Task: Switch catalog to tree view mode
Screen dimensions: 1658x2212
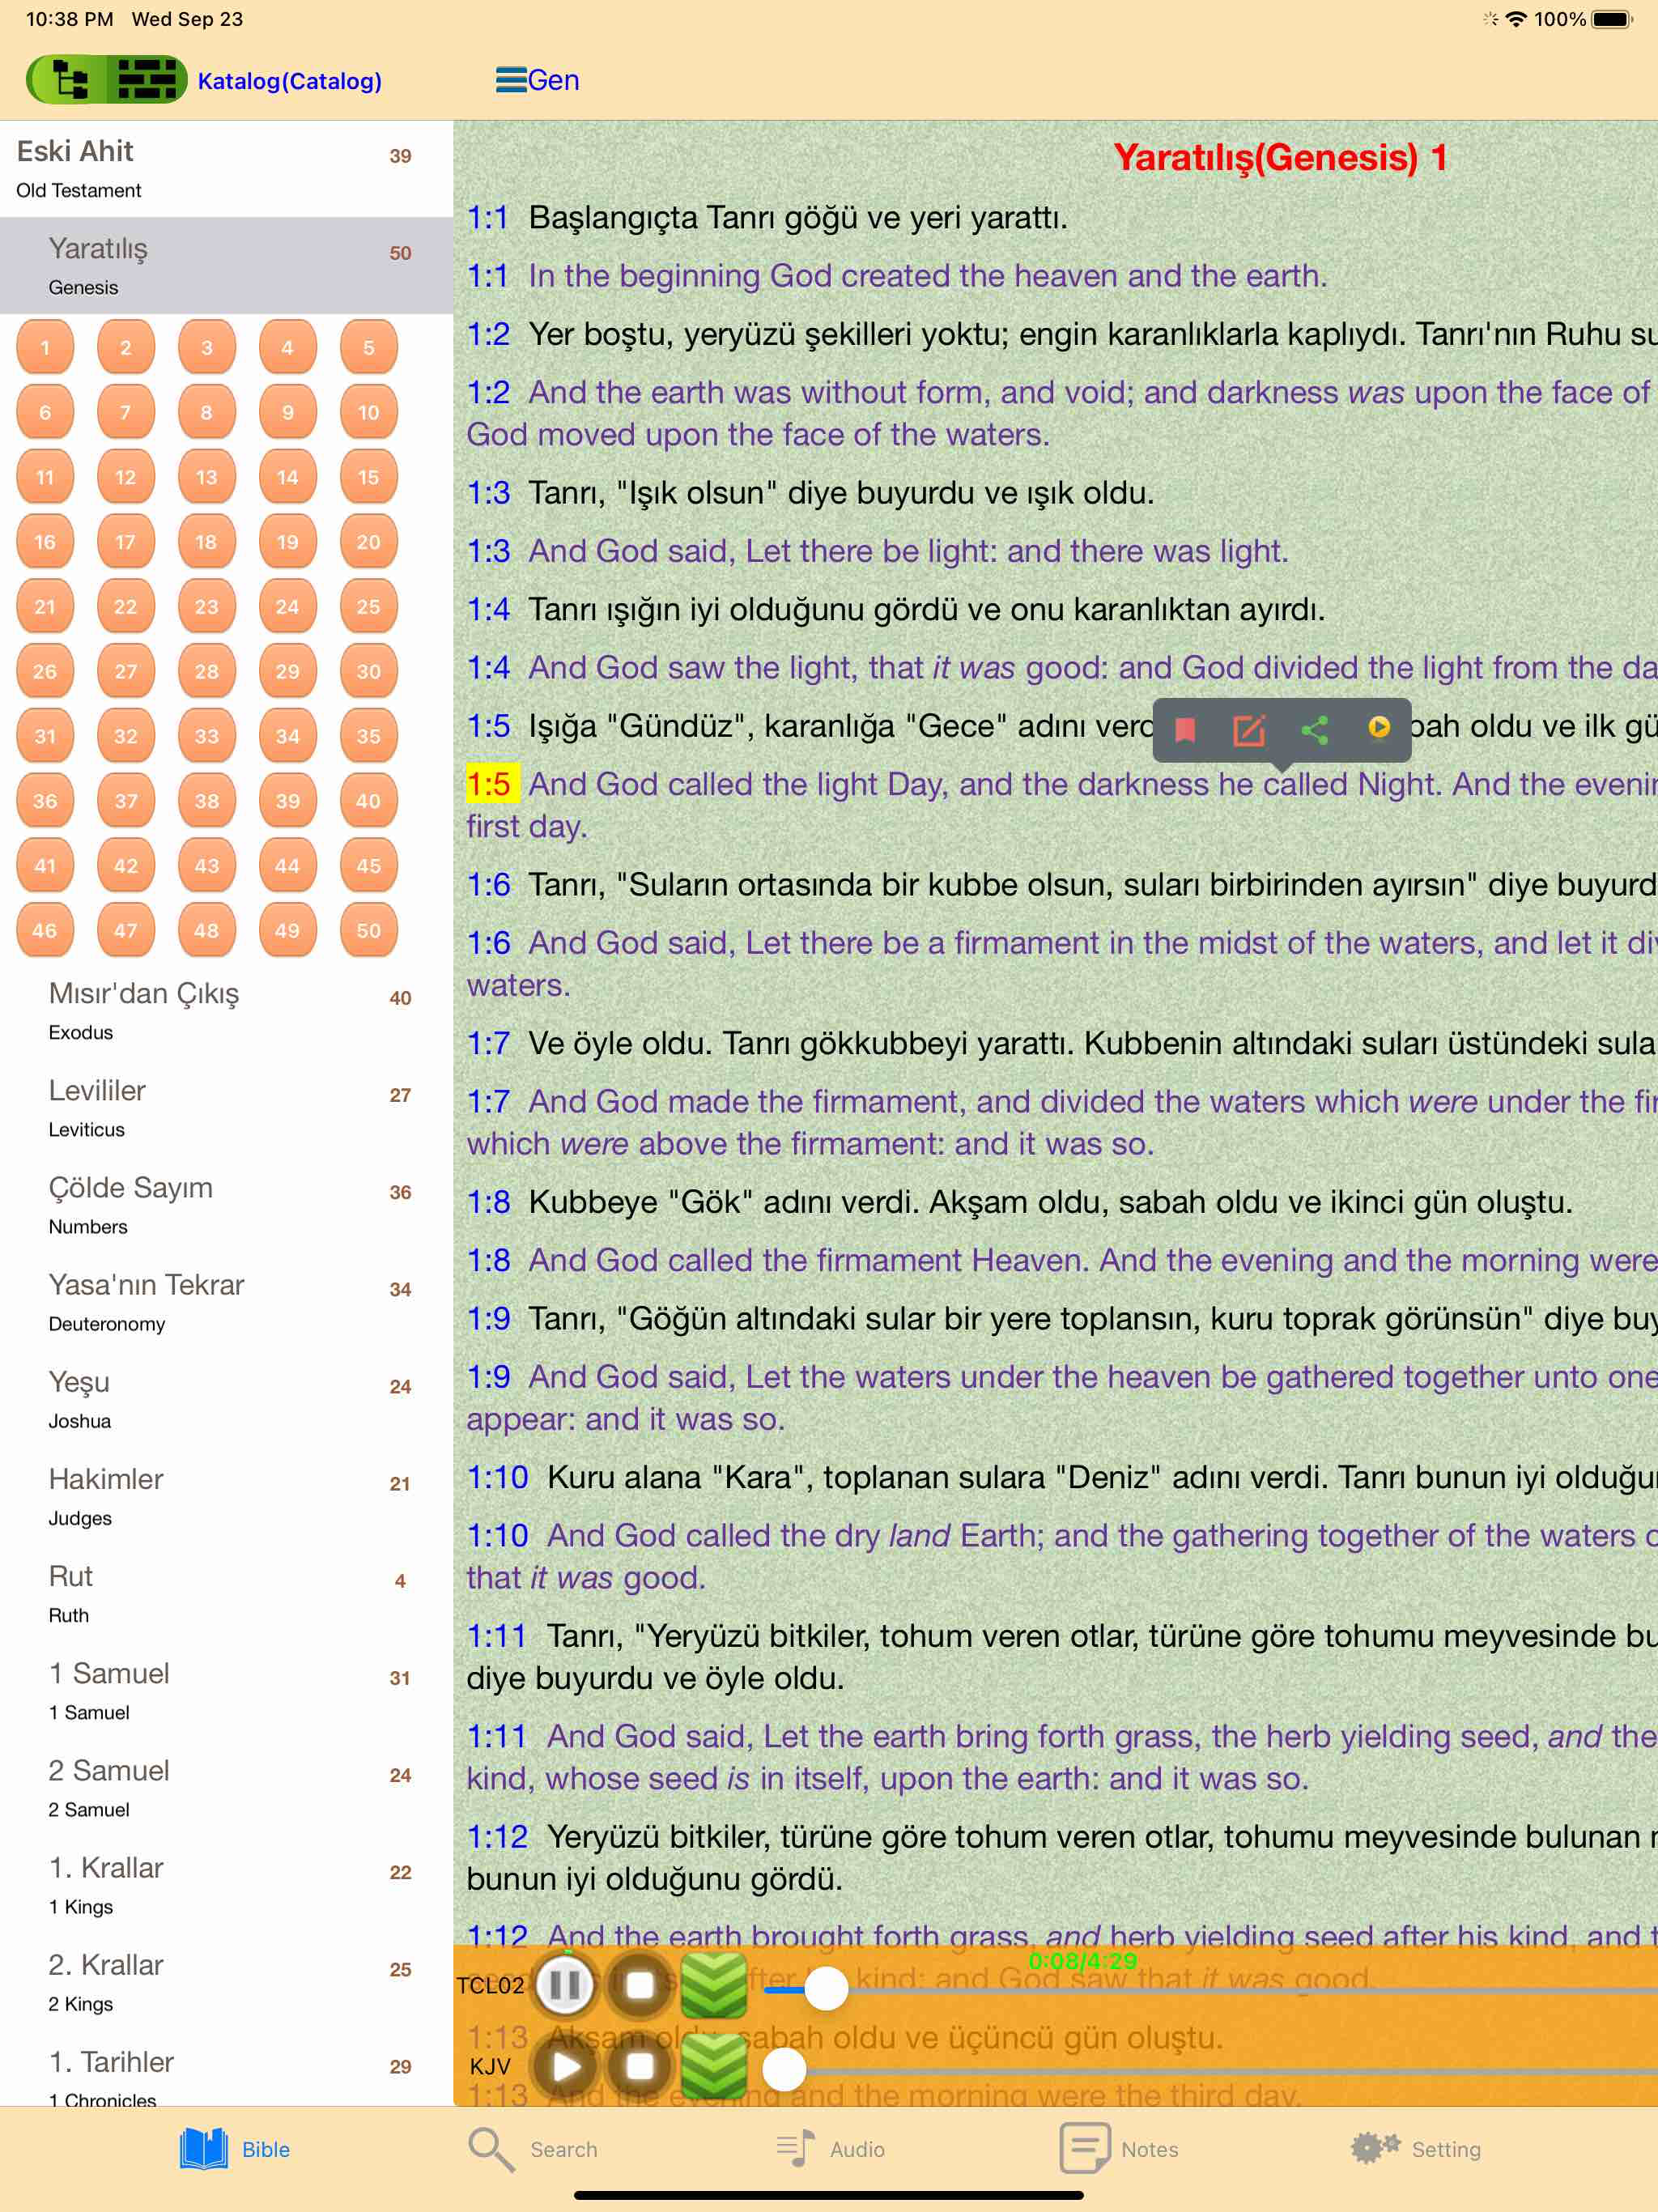Action: pos(68,80)
